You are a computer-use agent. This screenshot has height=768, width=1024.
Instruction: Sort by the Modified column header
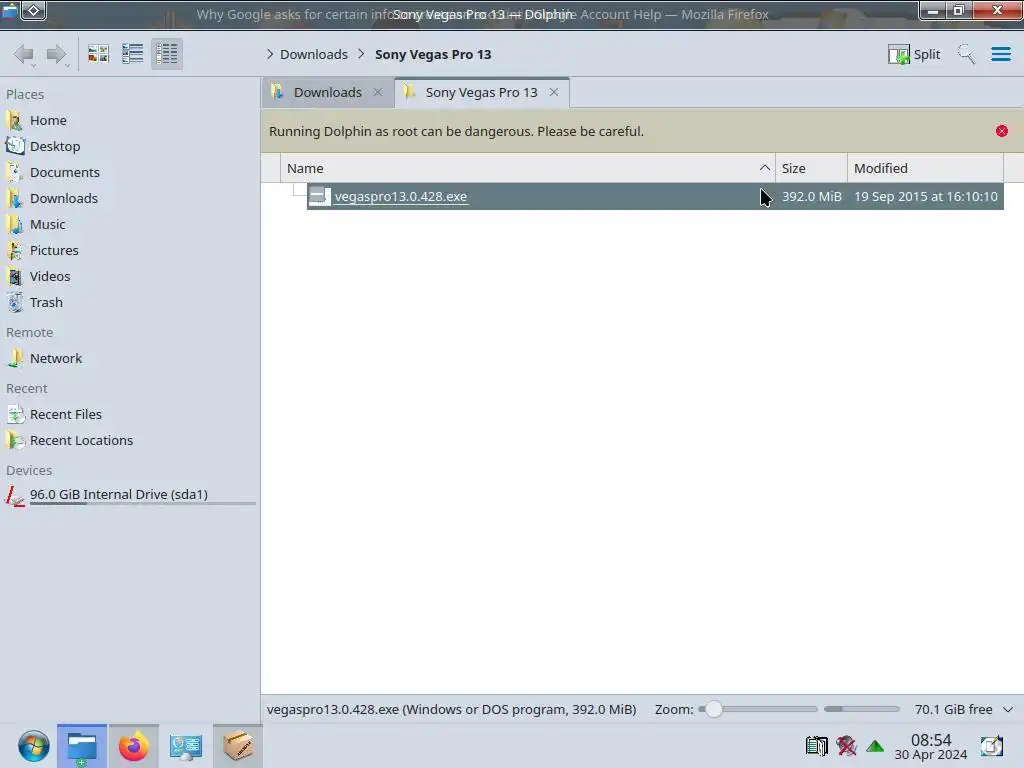pos(925,168)
